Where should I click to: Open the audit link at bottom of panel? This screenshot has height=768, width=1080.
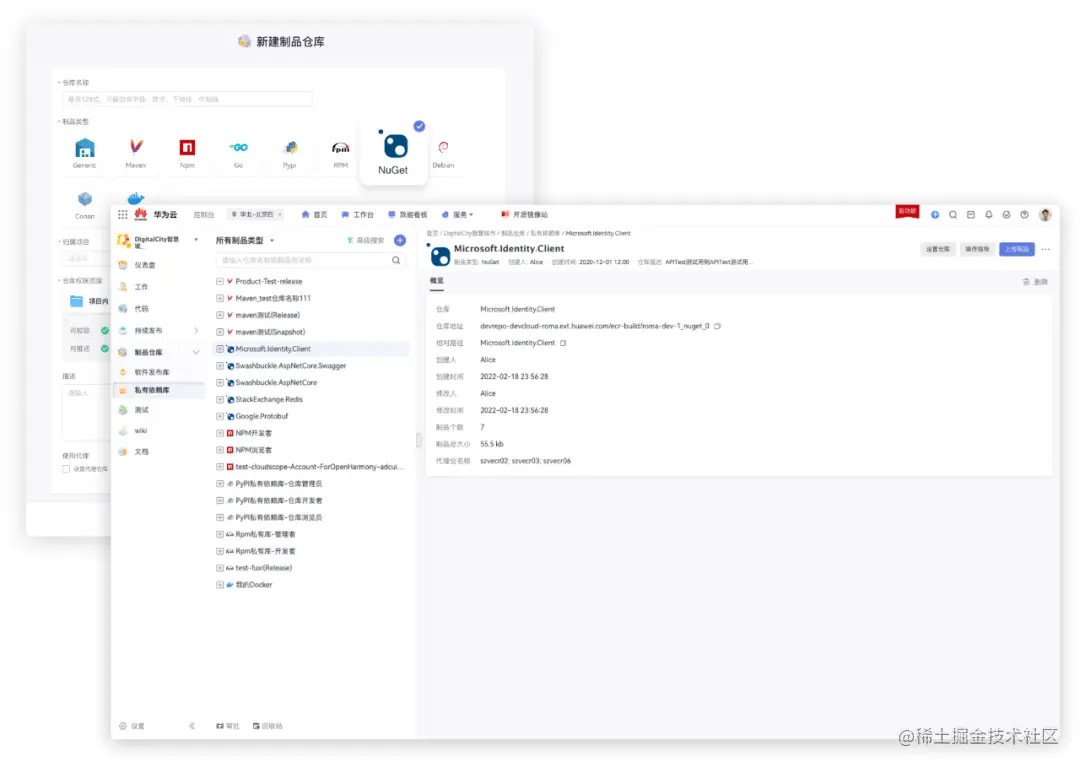click(x=227, y=726)
